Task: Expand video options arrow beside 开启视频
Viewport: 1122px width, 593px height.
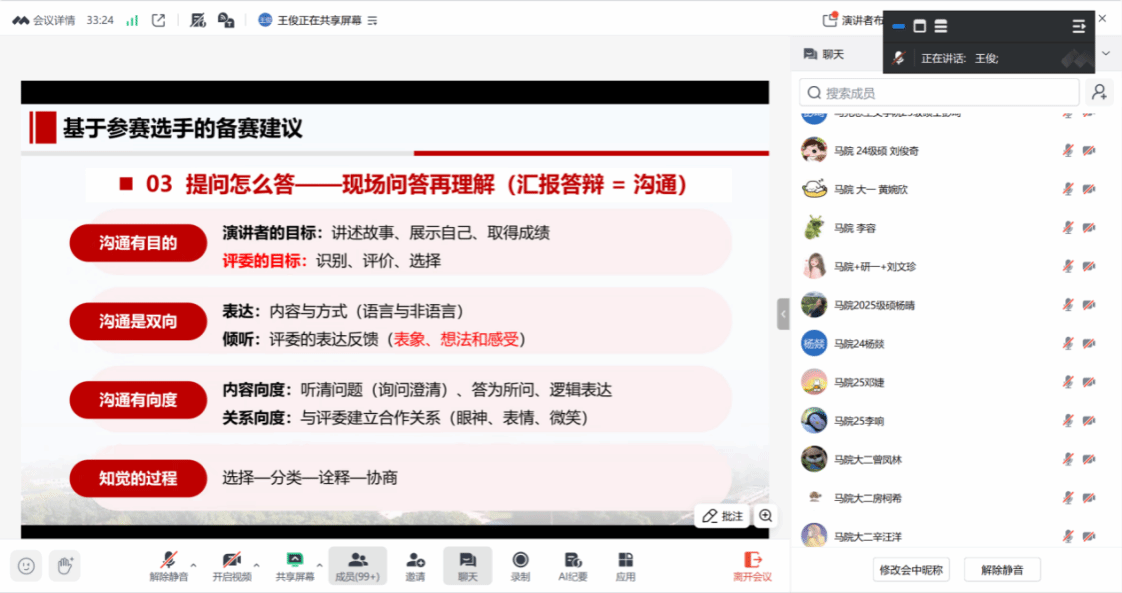Action: point(256,565)
